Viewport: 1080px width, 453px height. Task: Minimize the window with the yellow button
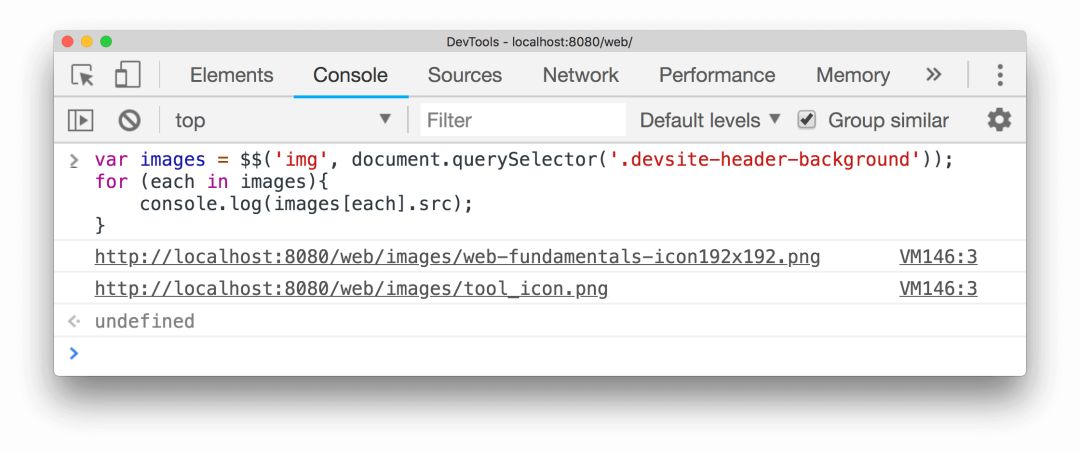click(x=87, y=41)
